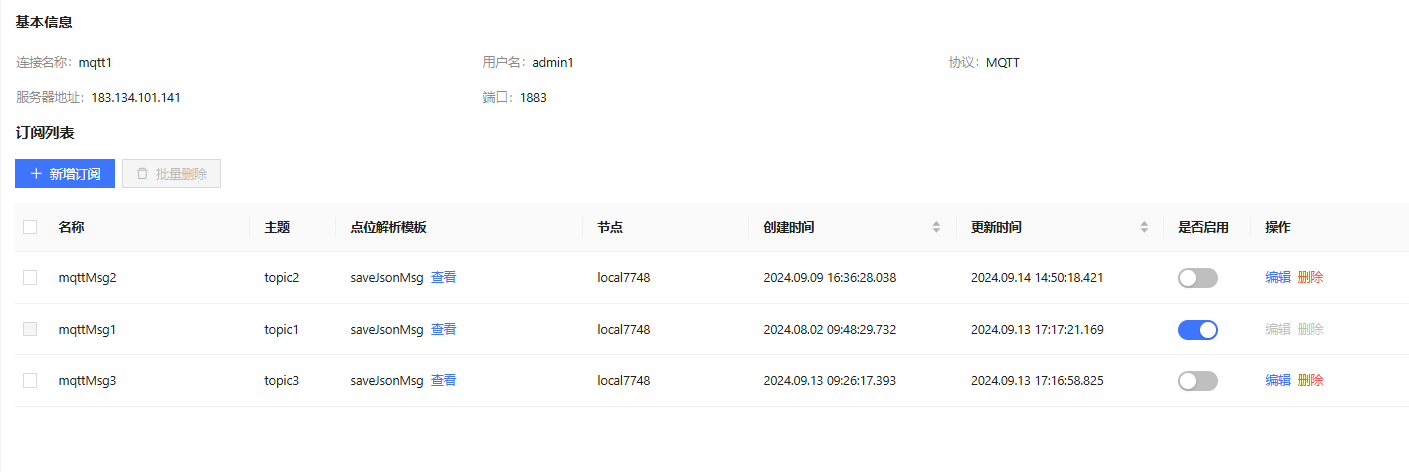
Task: Click local7748 in the mqttMsg3 row
Action: (624, 380)
